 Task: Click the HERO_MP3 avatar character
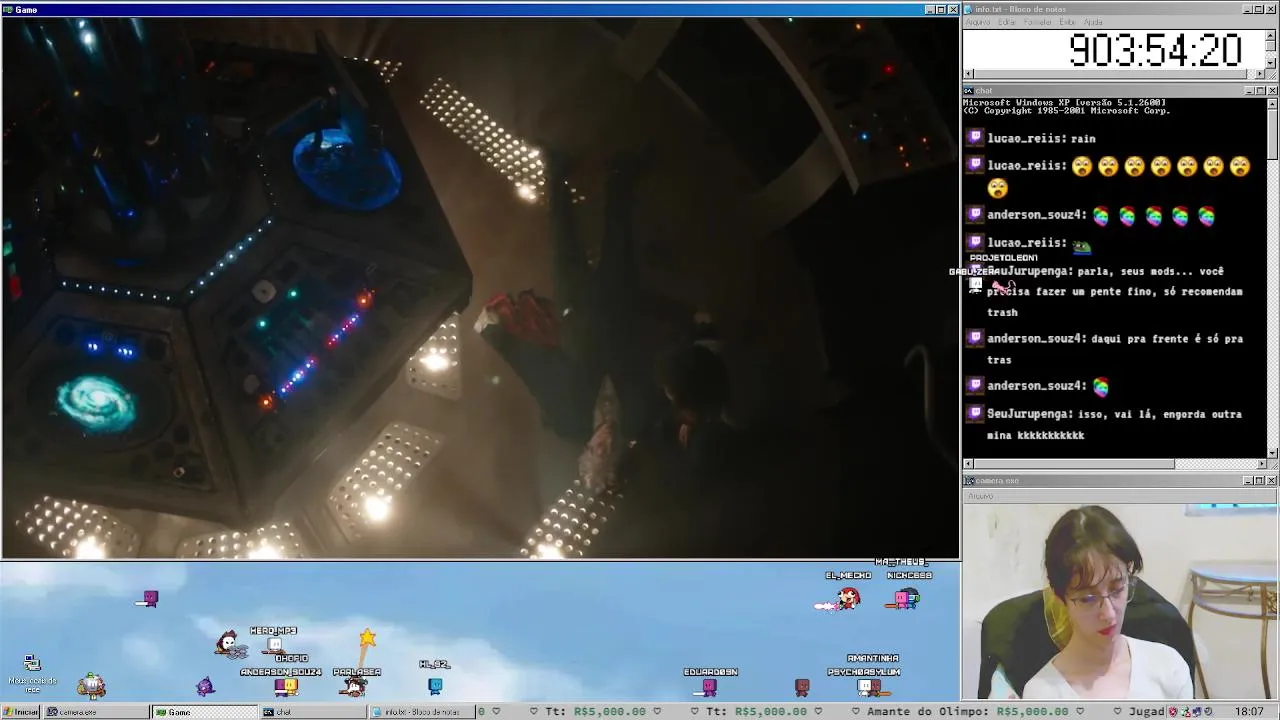click(276, 645)
